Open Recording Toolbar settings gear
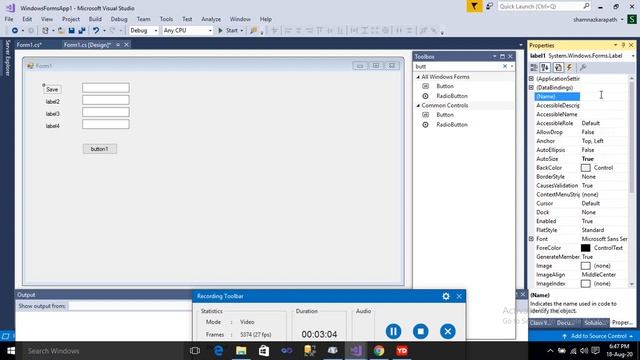 [x=446, y=296]
